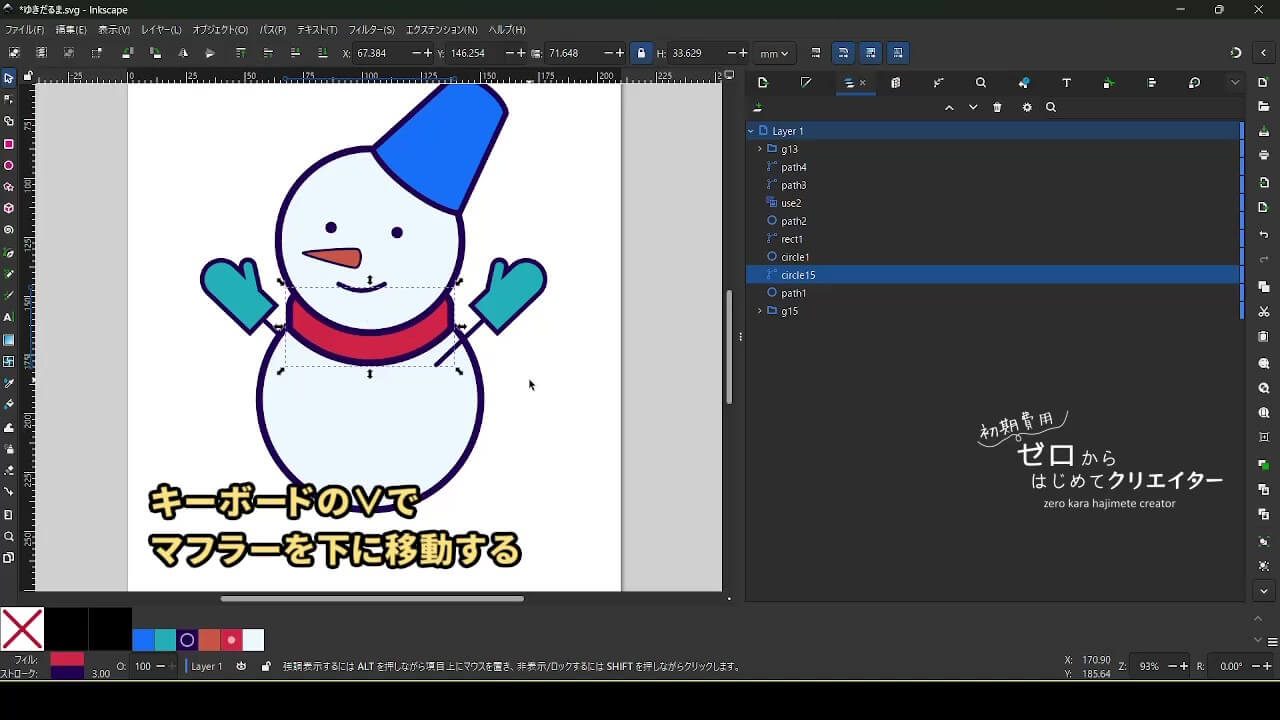Image resolution: width=1280 pixels, height=720 pixels.
Task: Click the Undo icon in the right command bar
Action: [x=1264, y=235]
